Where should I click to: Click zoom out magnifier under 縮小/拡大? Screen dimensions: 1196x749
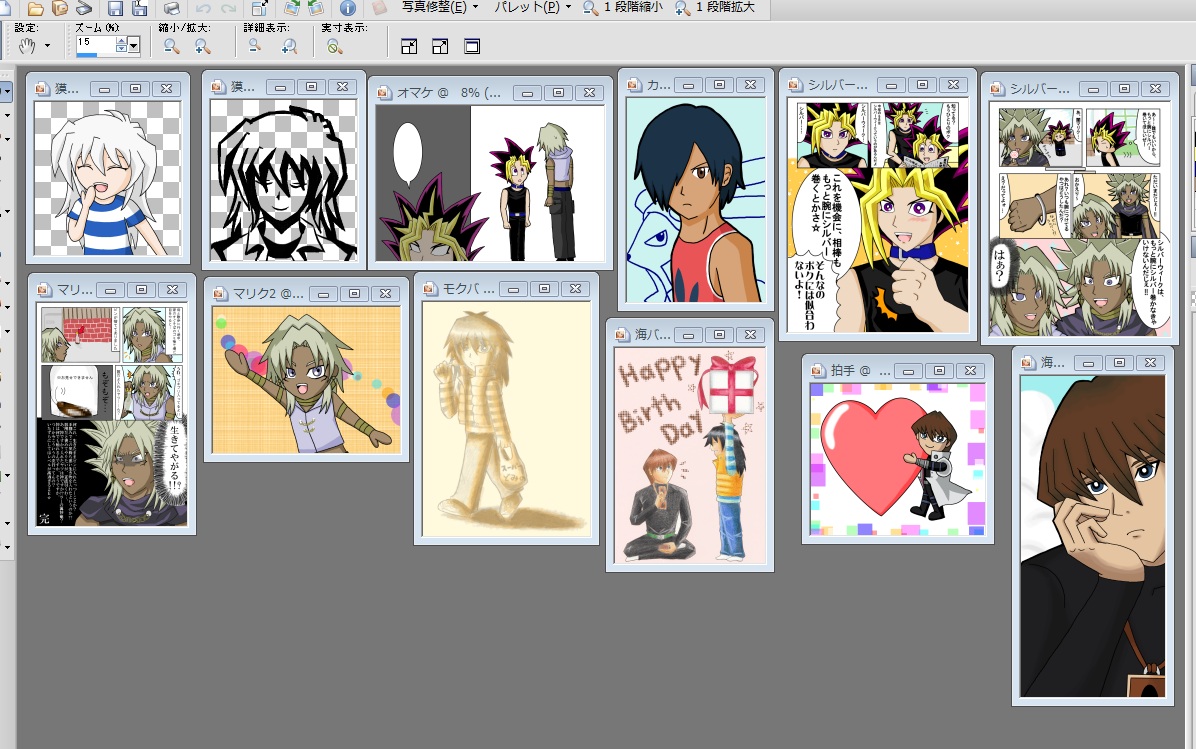tap(172, 47)
